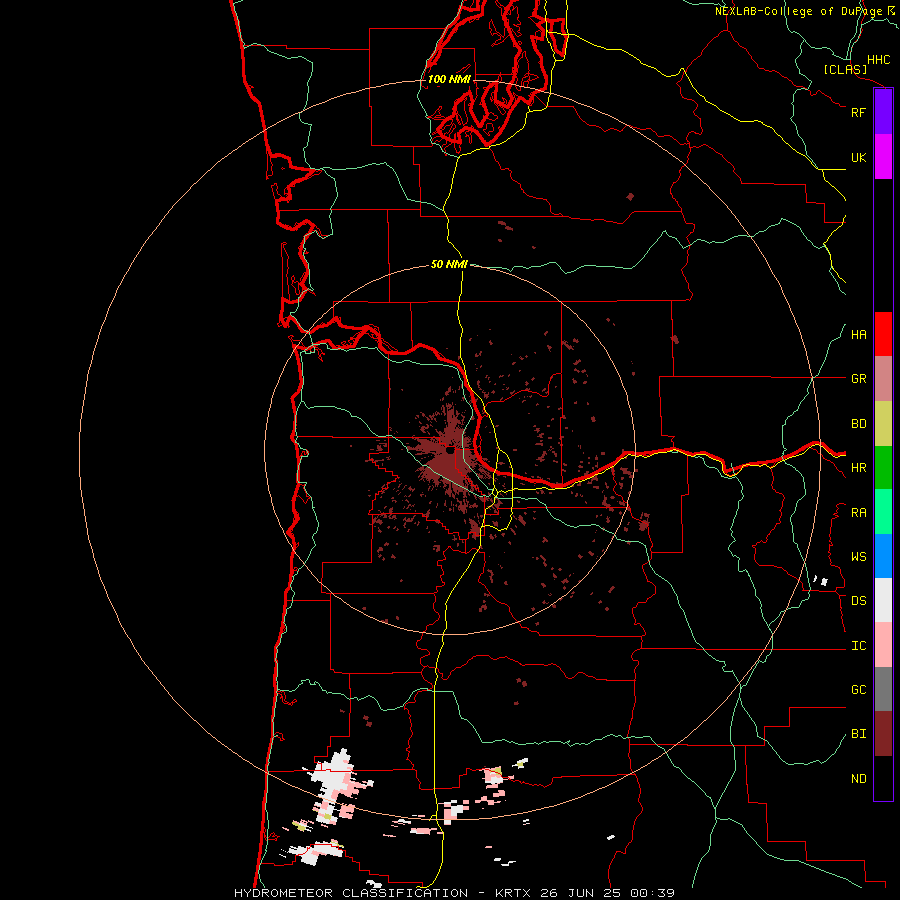Click the HA red legend swatch
Viewport: 900px width, 900px height.
click(883, 334)
